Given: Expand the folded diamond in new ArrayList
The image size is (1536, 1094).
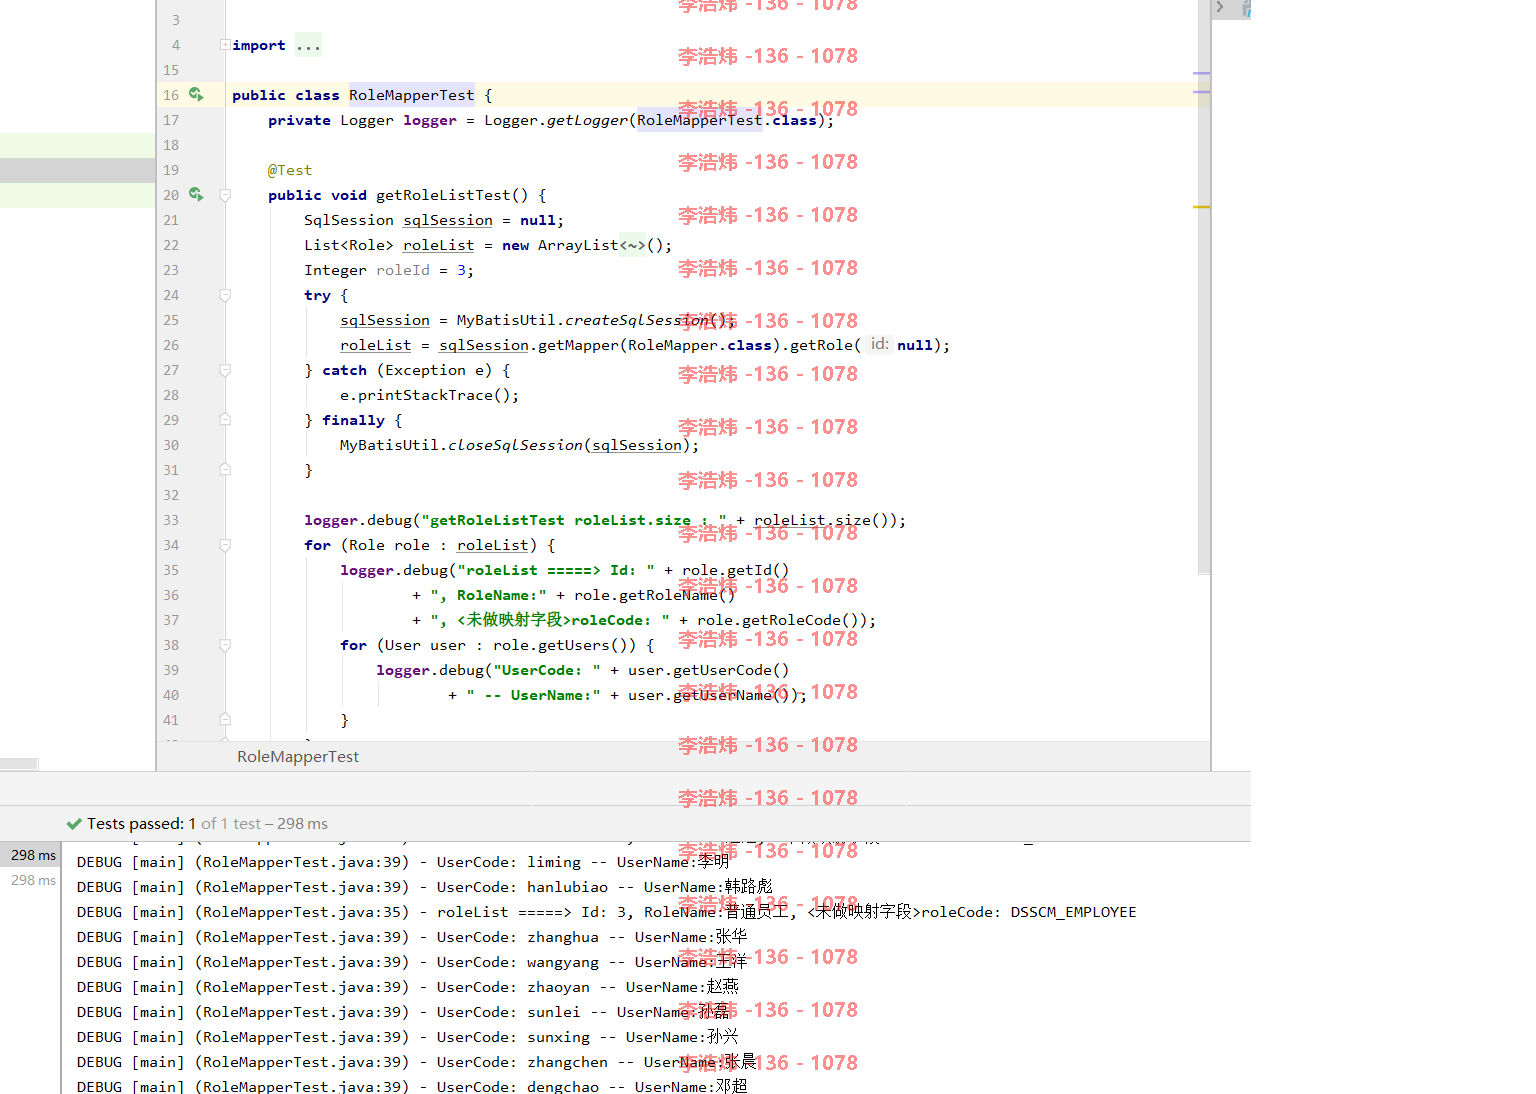Looking at the screenshot, I should (632, 245).
